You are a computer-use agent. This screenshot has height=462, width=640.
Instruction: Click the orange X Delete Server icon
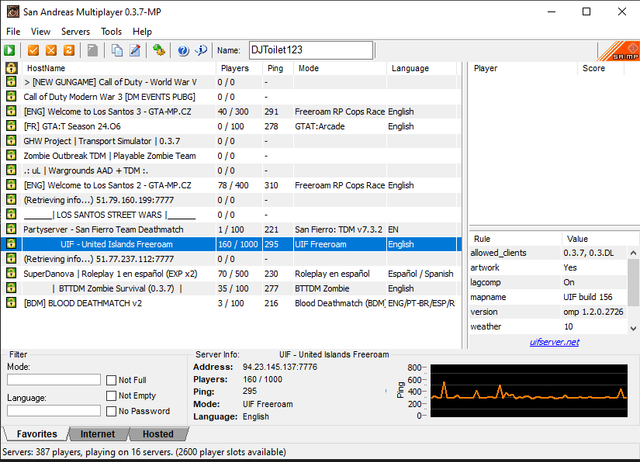[51, 50]
